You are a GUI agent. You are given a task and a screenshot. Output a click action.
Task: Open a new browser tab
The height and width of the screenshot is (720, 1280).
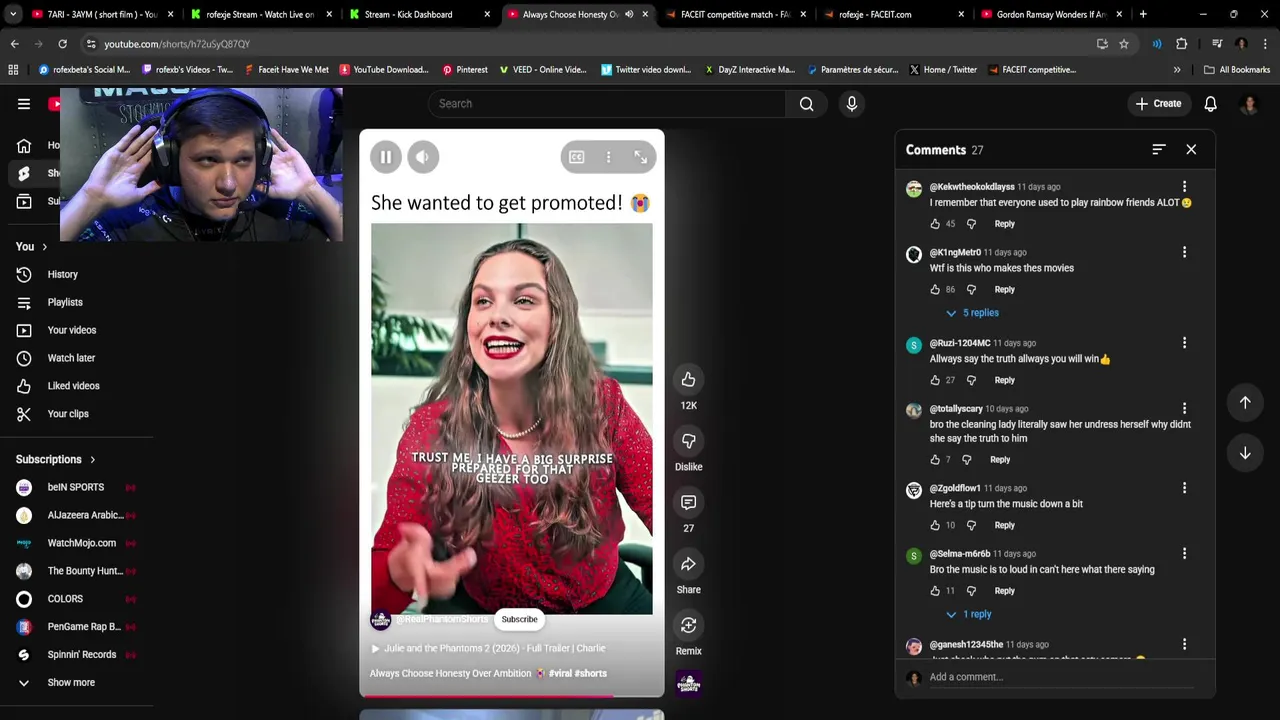click(x=1143, y=14)
